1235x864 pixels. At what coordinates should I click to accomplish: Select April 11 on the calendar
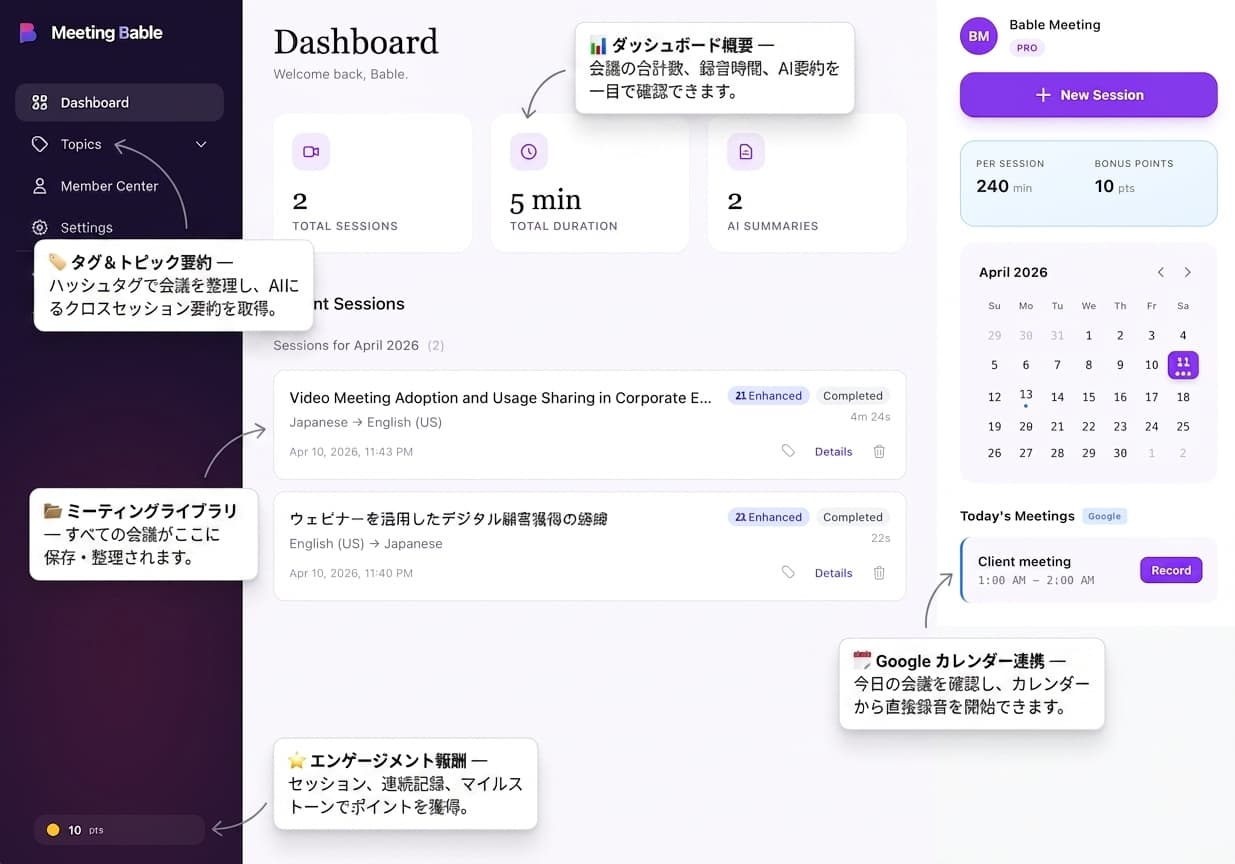[1183, 365]
